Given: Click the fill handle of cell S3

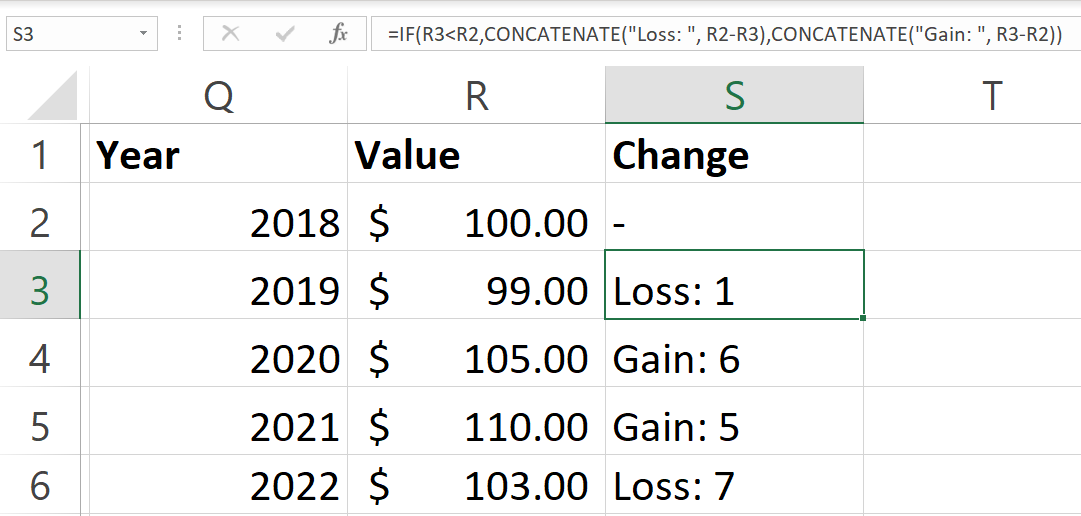Looking at the screenshot, I should (x=863, y=318).
